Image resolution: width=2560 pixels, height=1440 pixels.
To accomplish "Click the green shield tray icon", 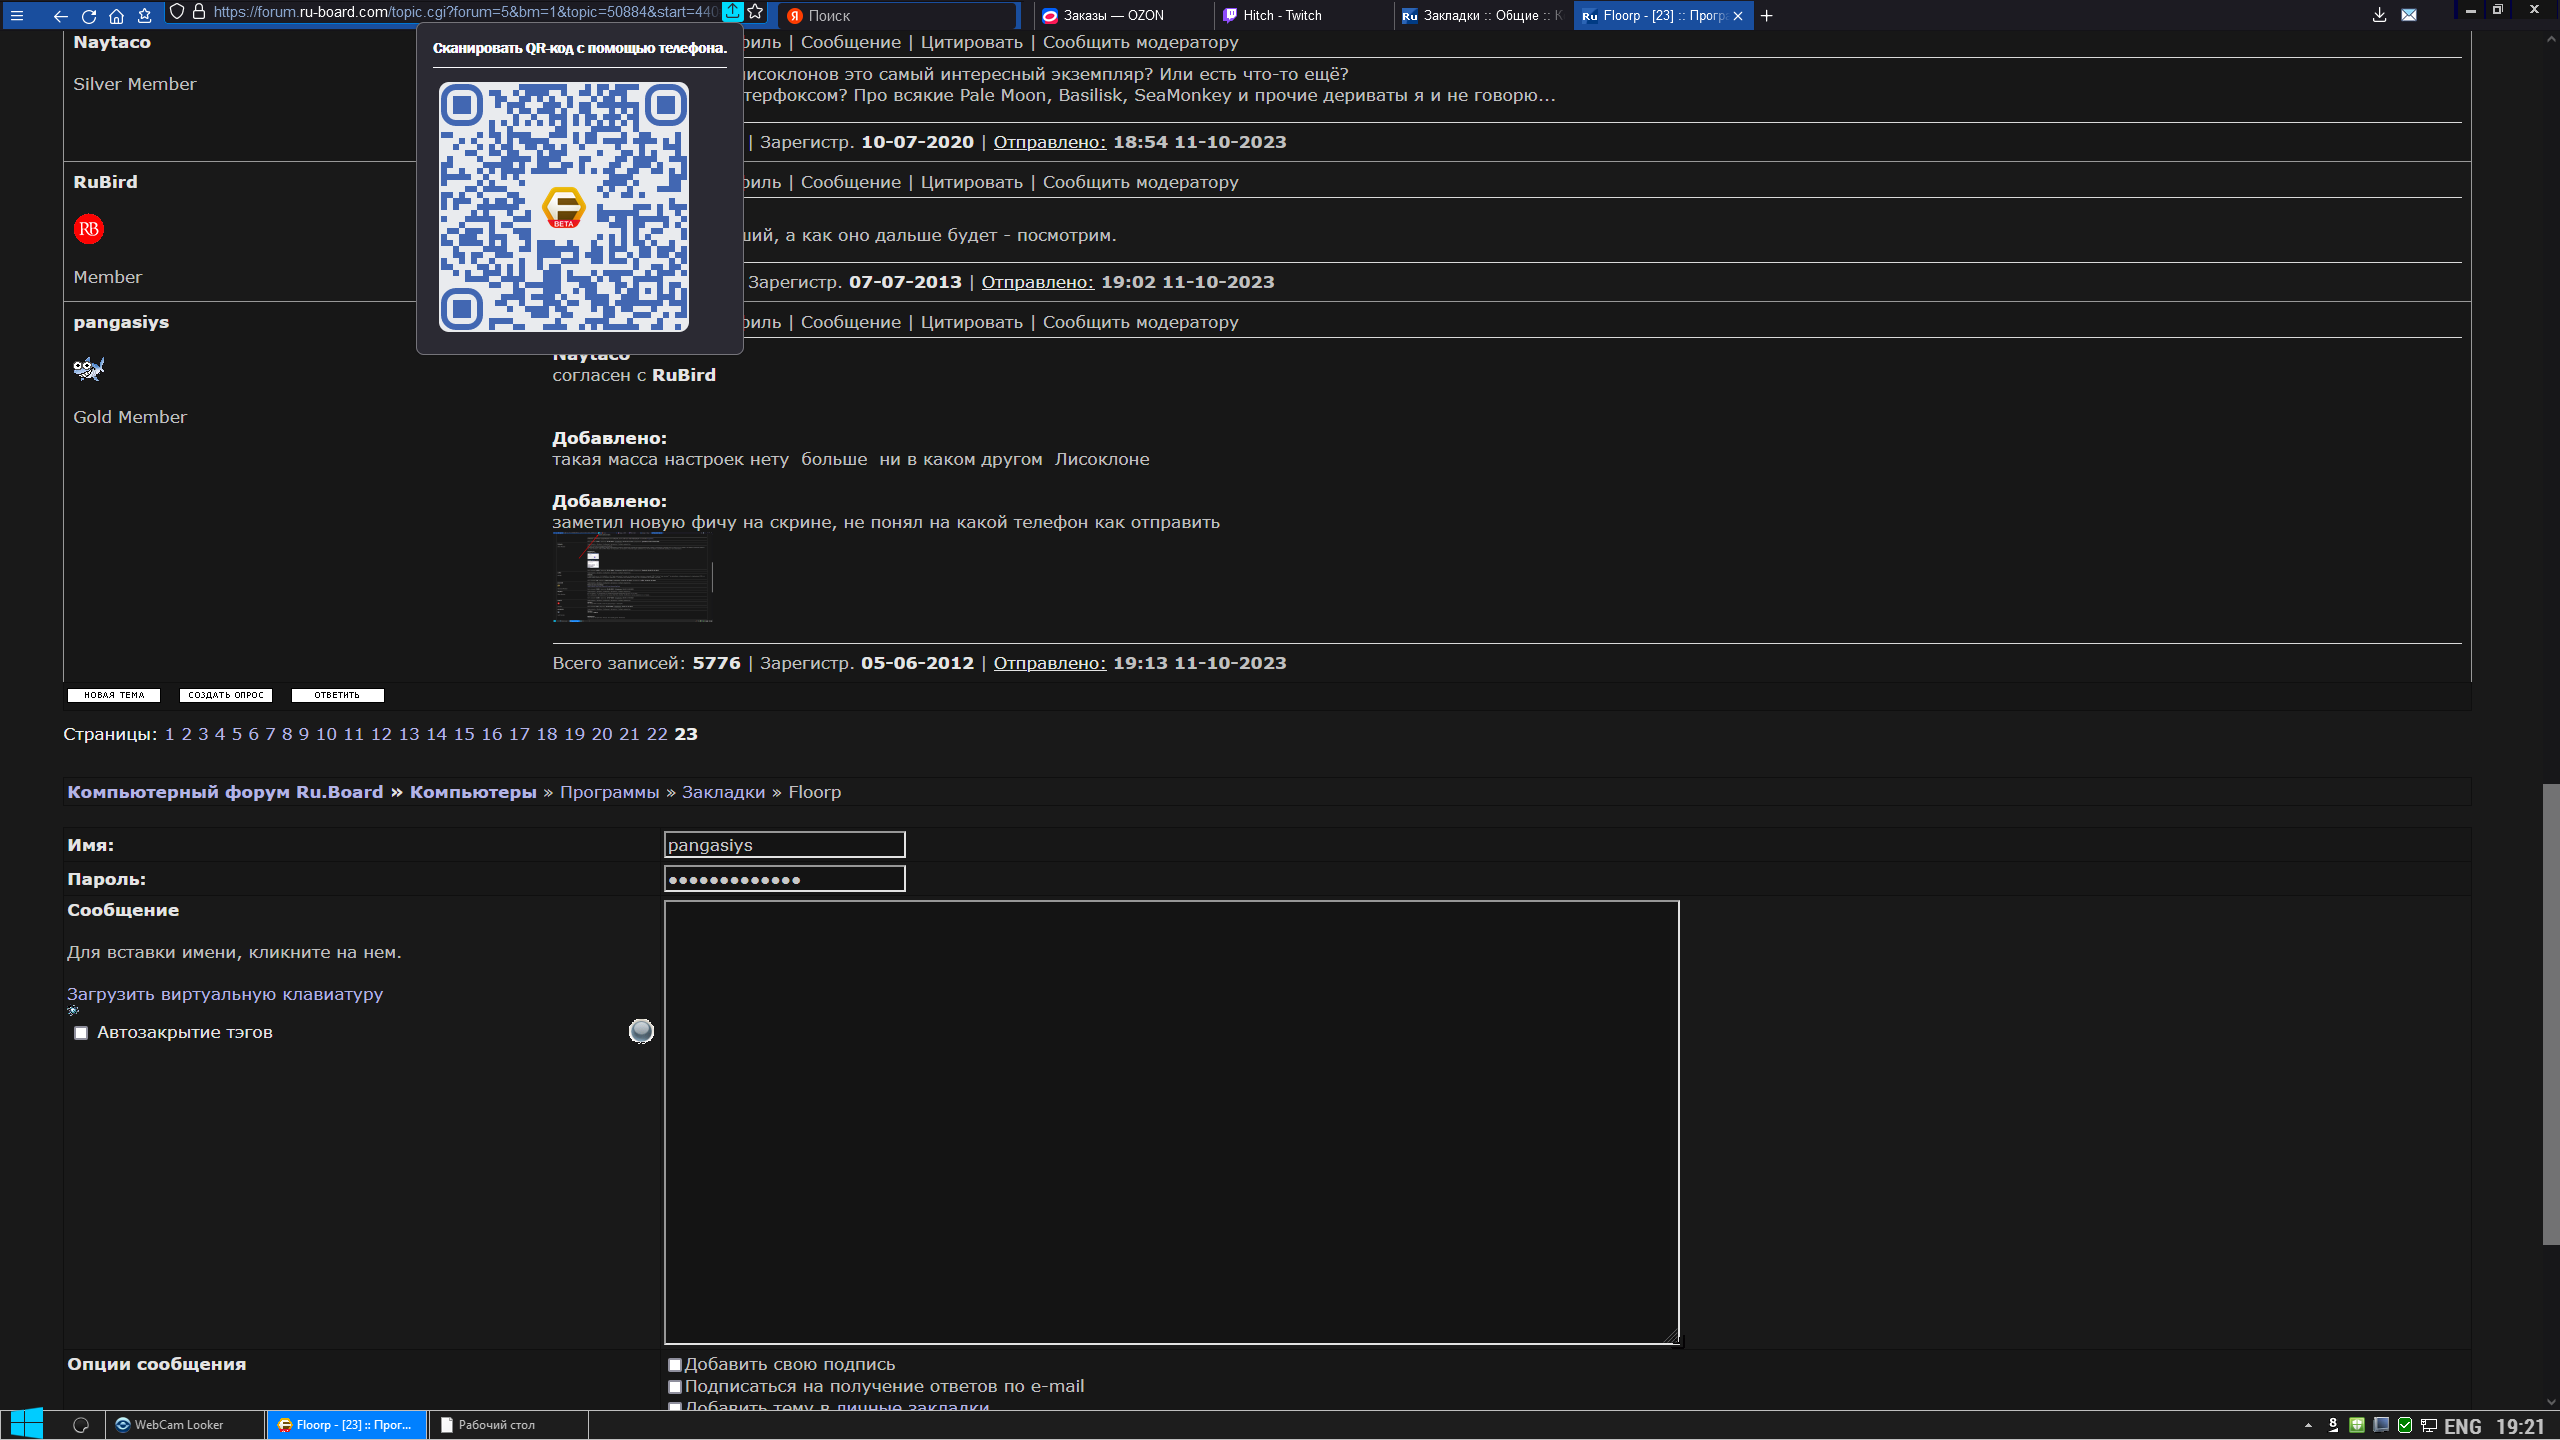I will coord(2357,1425).
